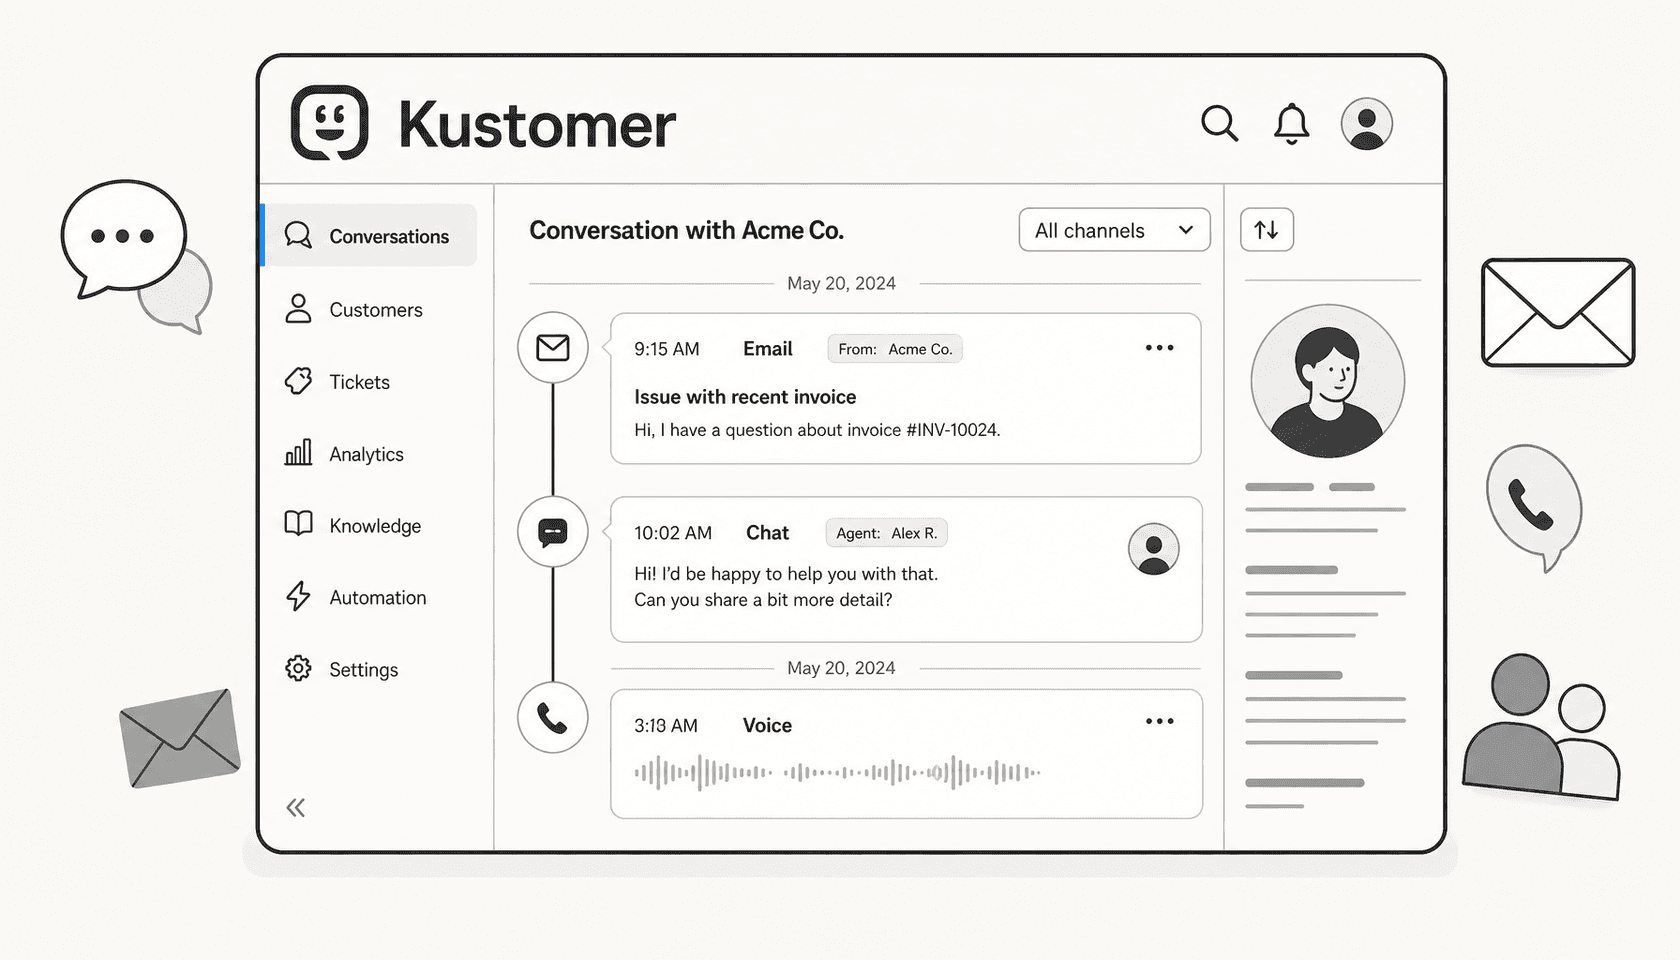Click the Tickets tag icon
The height and width of the screenshot is (960, 1680).
298,381
